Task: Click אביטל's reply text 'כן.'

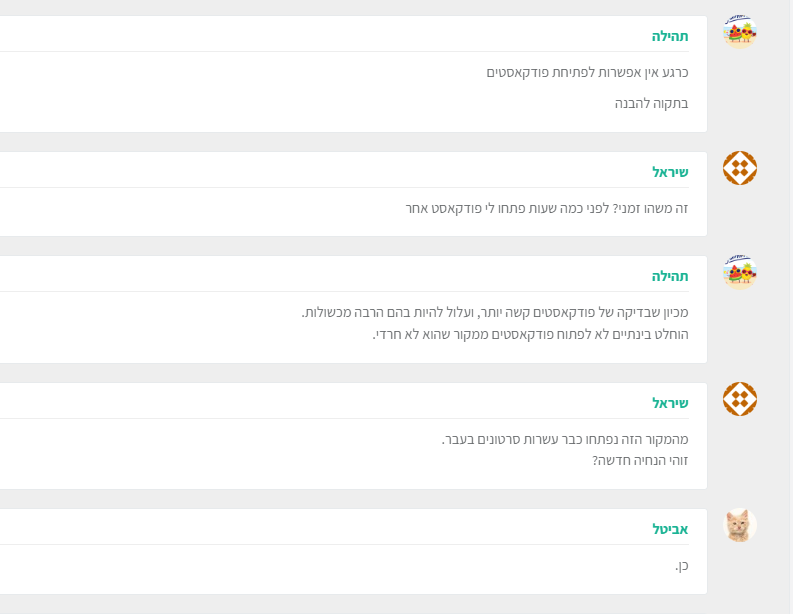Action: (681, 566)
